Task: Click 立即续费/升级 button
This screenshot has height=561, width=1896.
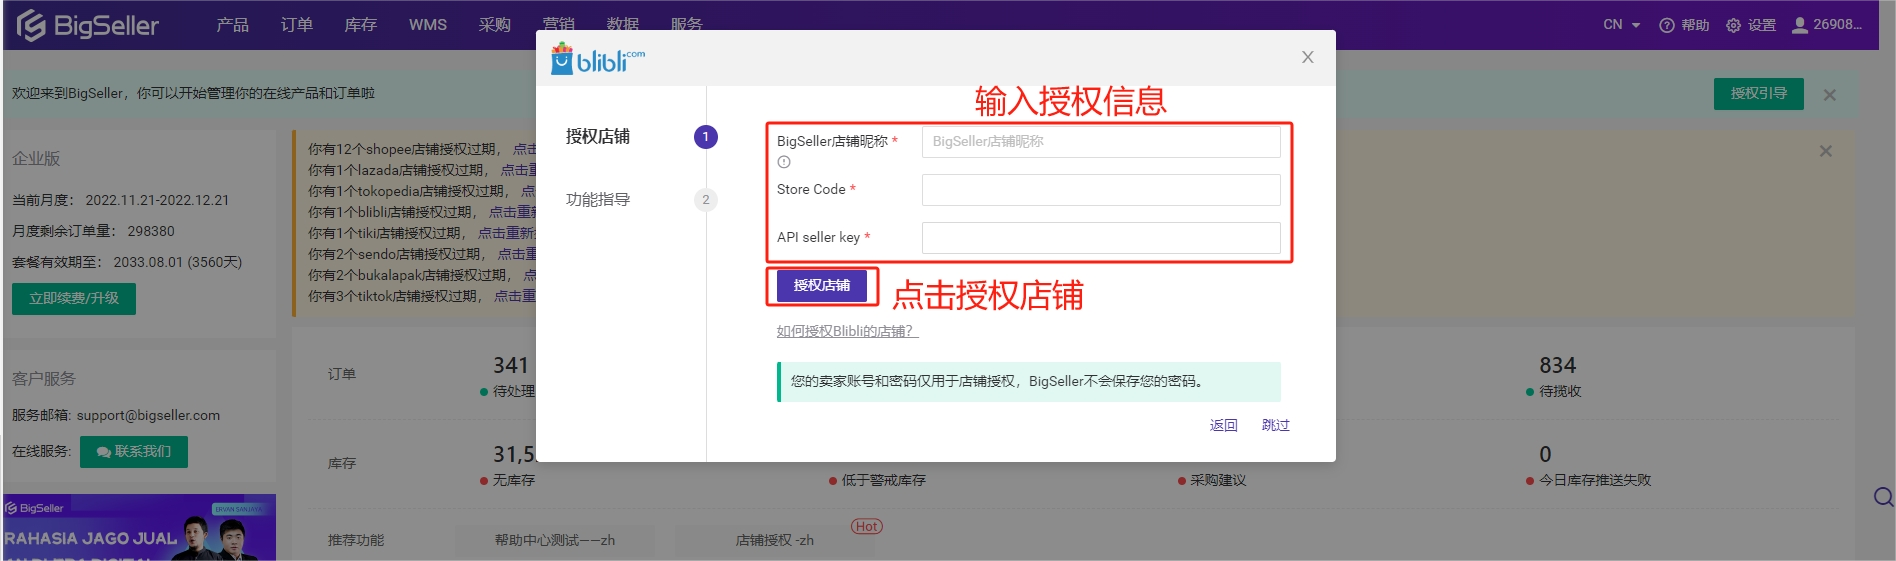Action: [74, 299]
